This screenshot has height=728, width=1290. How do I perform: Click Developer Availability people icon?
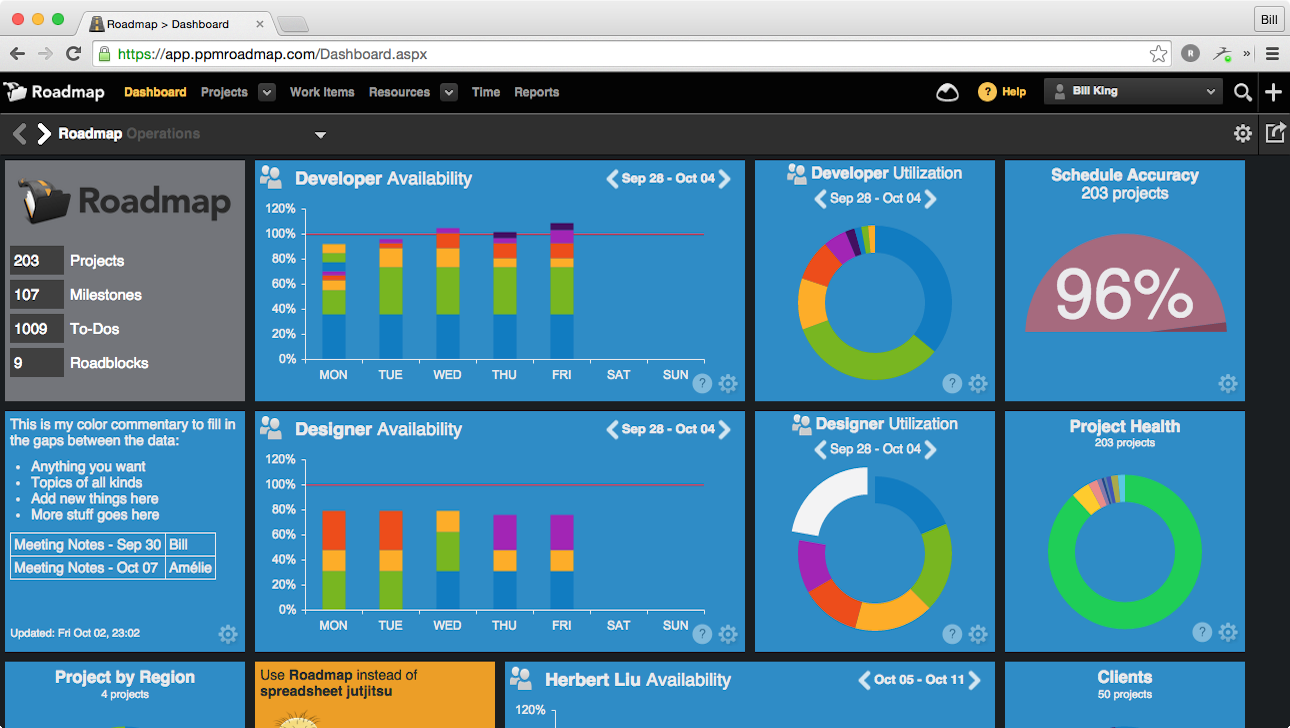[271, 177]
